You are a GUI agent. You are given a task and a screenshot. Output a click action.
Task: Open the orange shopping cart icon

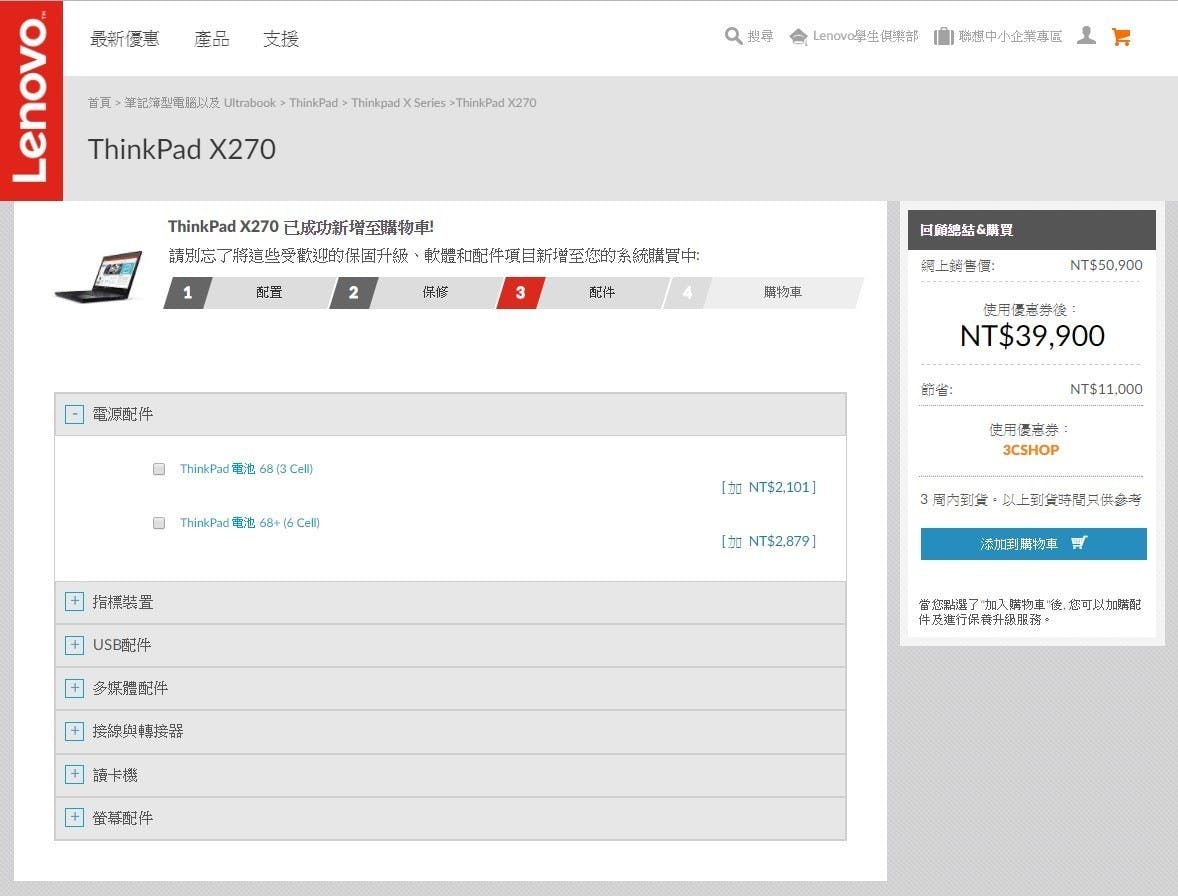click(x=1121, y=37)
